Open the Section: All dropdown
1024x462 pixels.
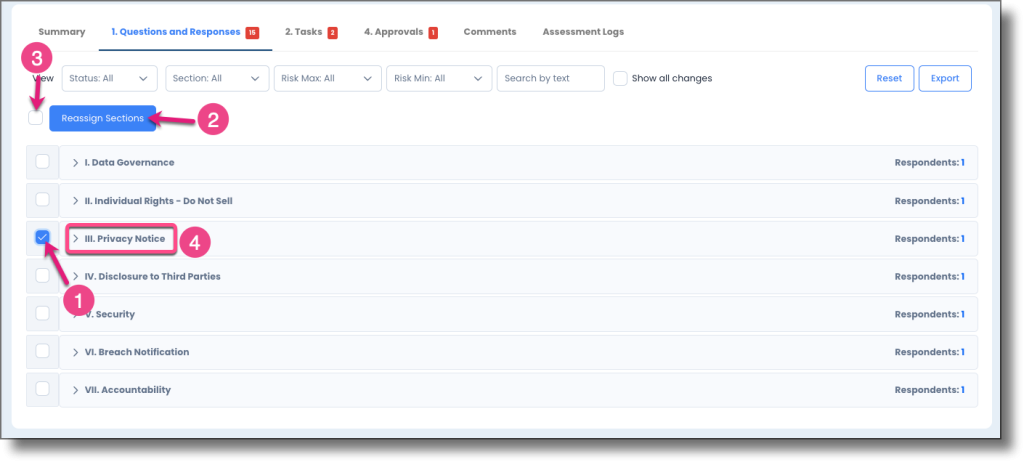pyautogui.click(x=217, y=78)
